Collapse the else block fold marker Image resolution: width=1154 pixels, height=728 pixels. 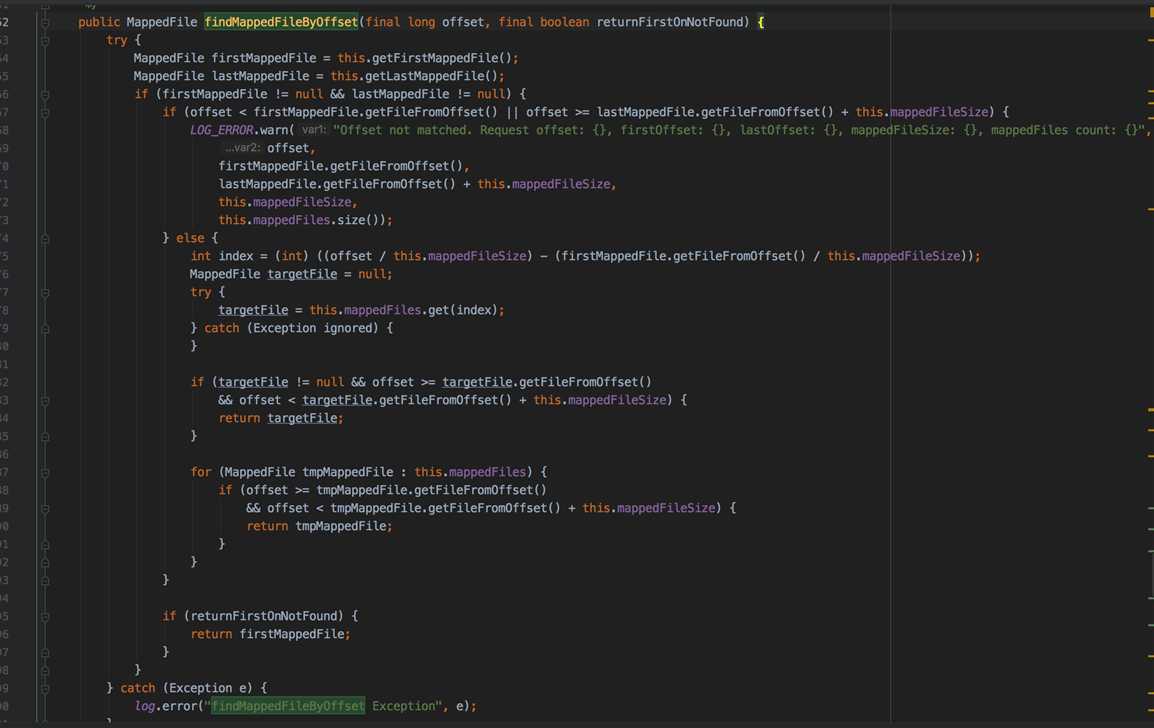click(45, 238)
